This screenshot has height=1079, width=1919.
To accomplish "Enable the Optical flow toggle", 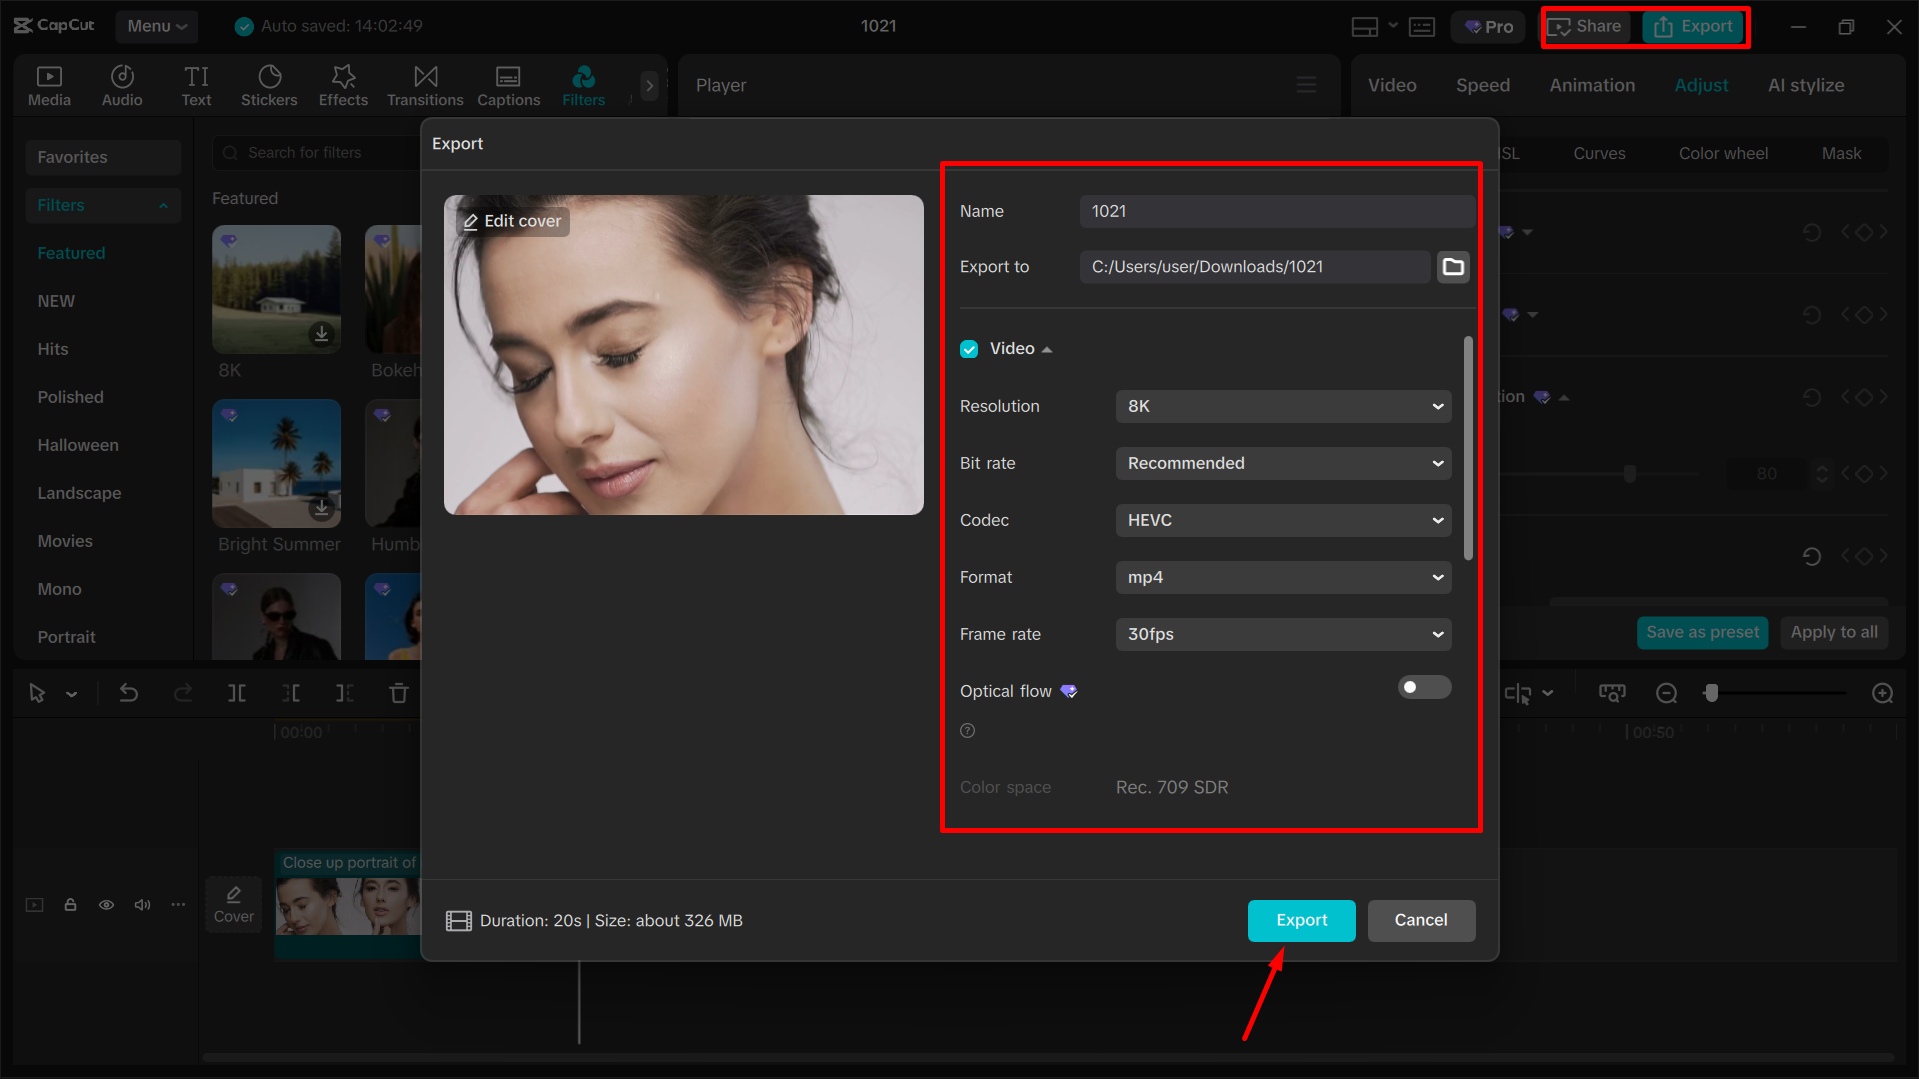I will [1423, 687].
